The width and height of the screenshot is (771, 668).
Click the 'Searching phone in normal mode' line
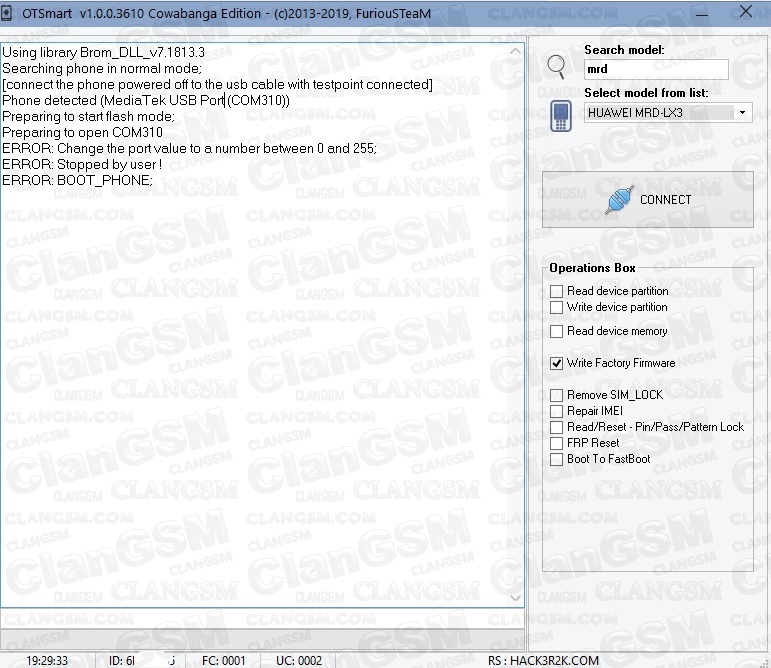(x=102, y=68)
